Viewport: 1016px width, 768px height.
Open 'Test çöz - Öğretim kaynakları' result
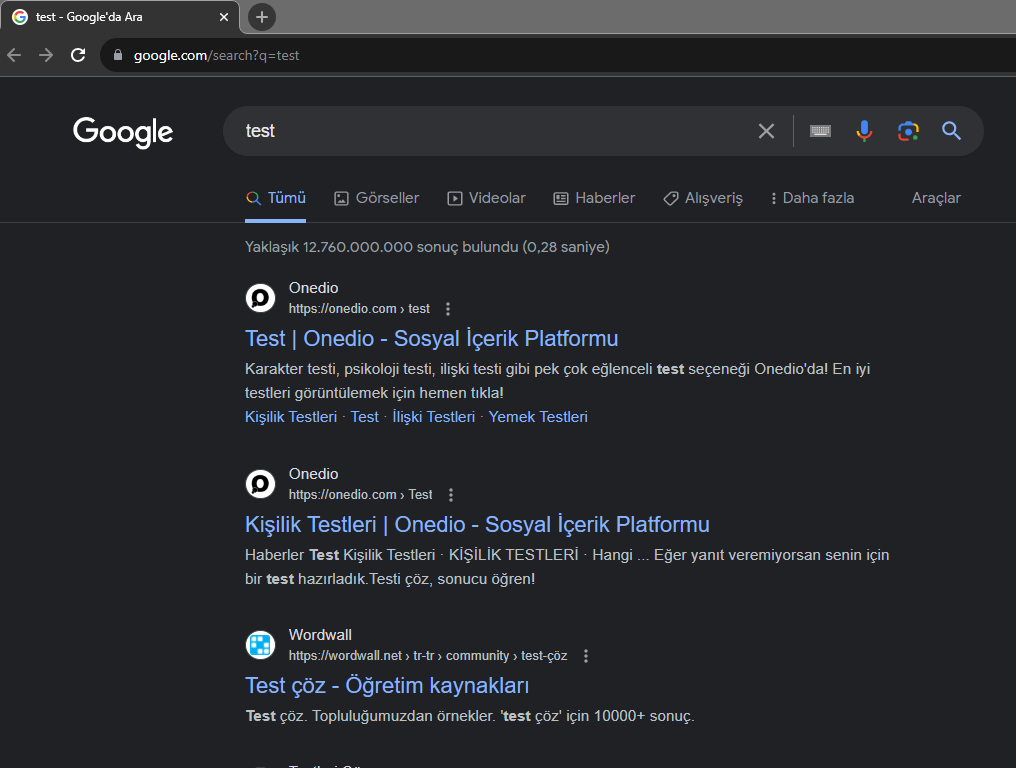click(x=387, y=686)
